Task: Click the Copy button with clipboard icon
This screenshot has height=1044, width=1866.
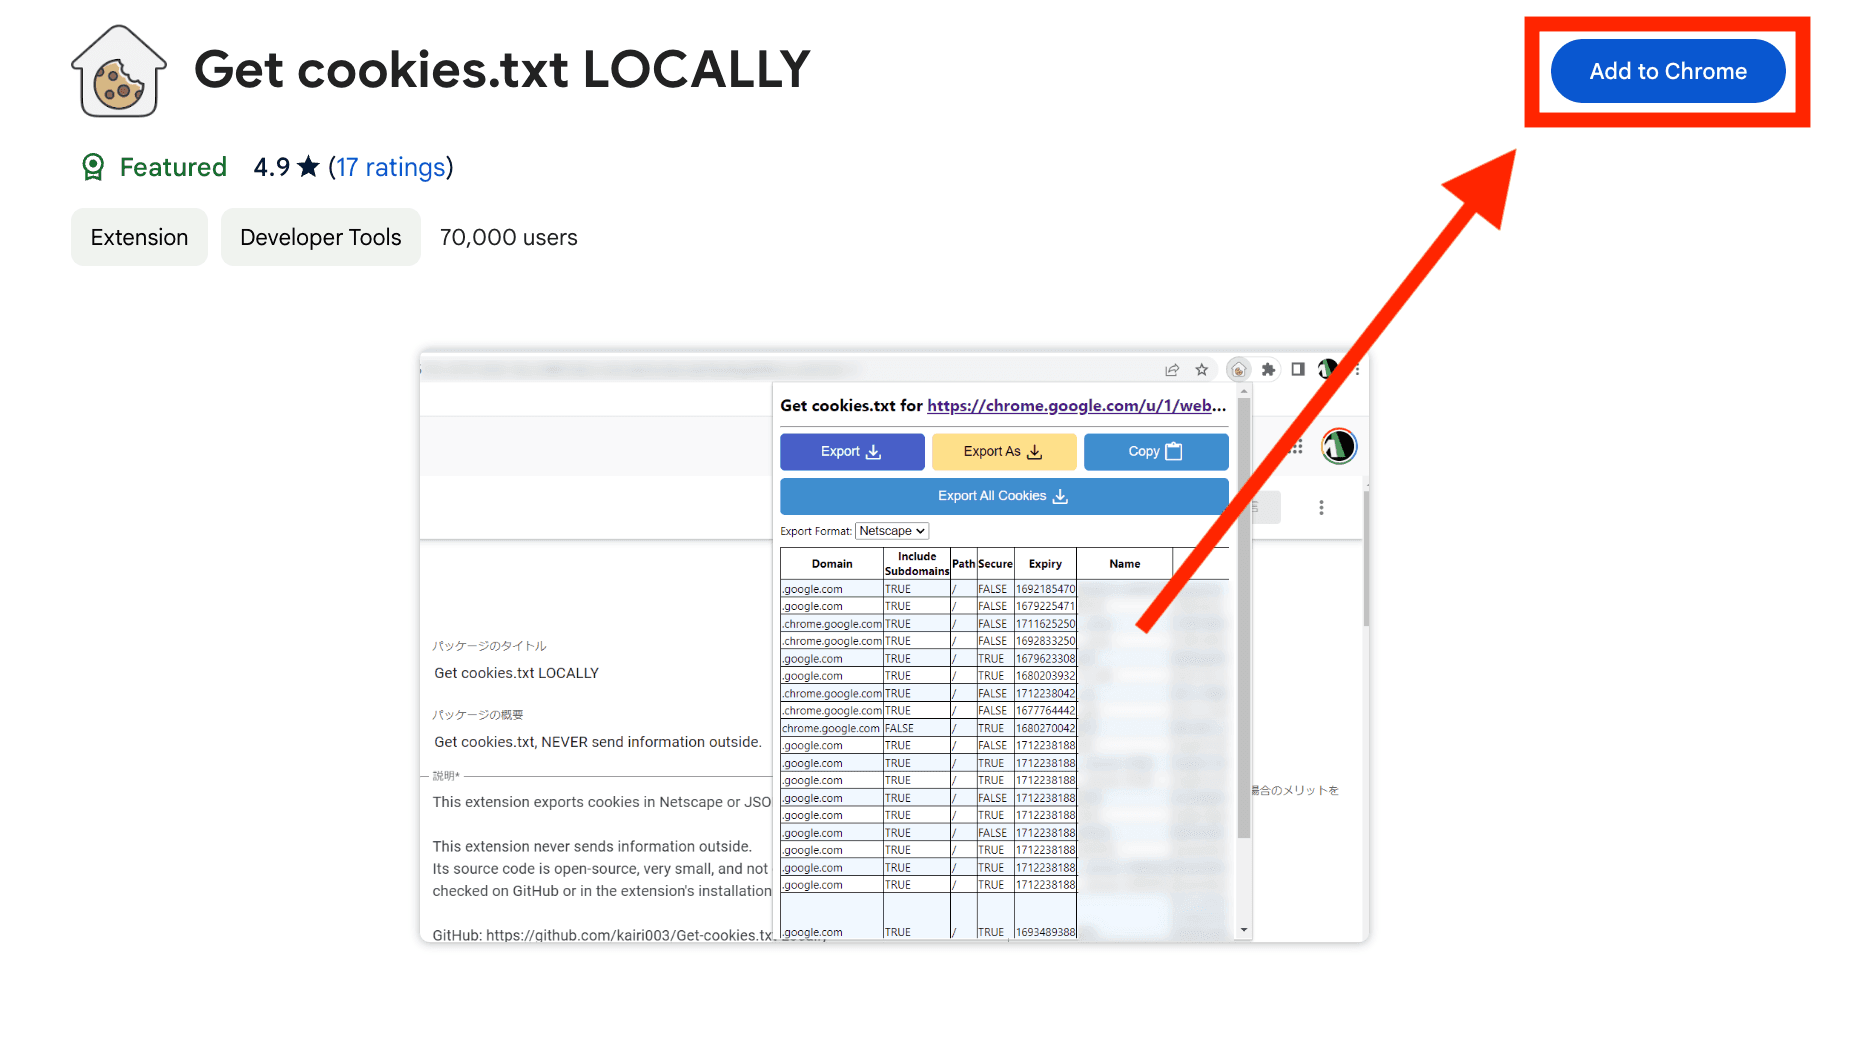Action: (1156, 451)
